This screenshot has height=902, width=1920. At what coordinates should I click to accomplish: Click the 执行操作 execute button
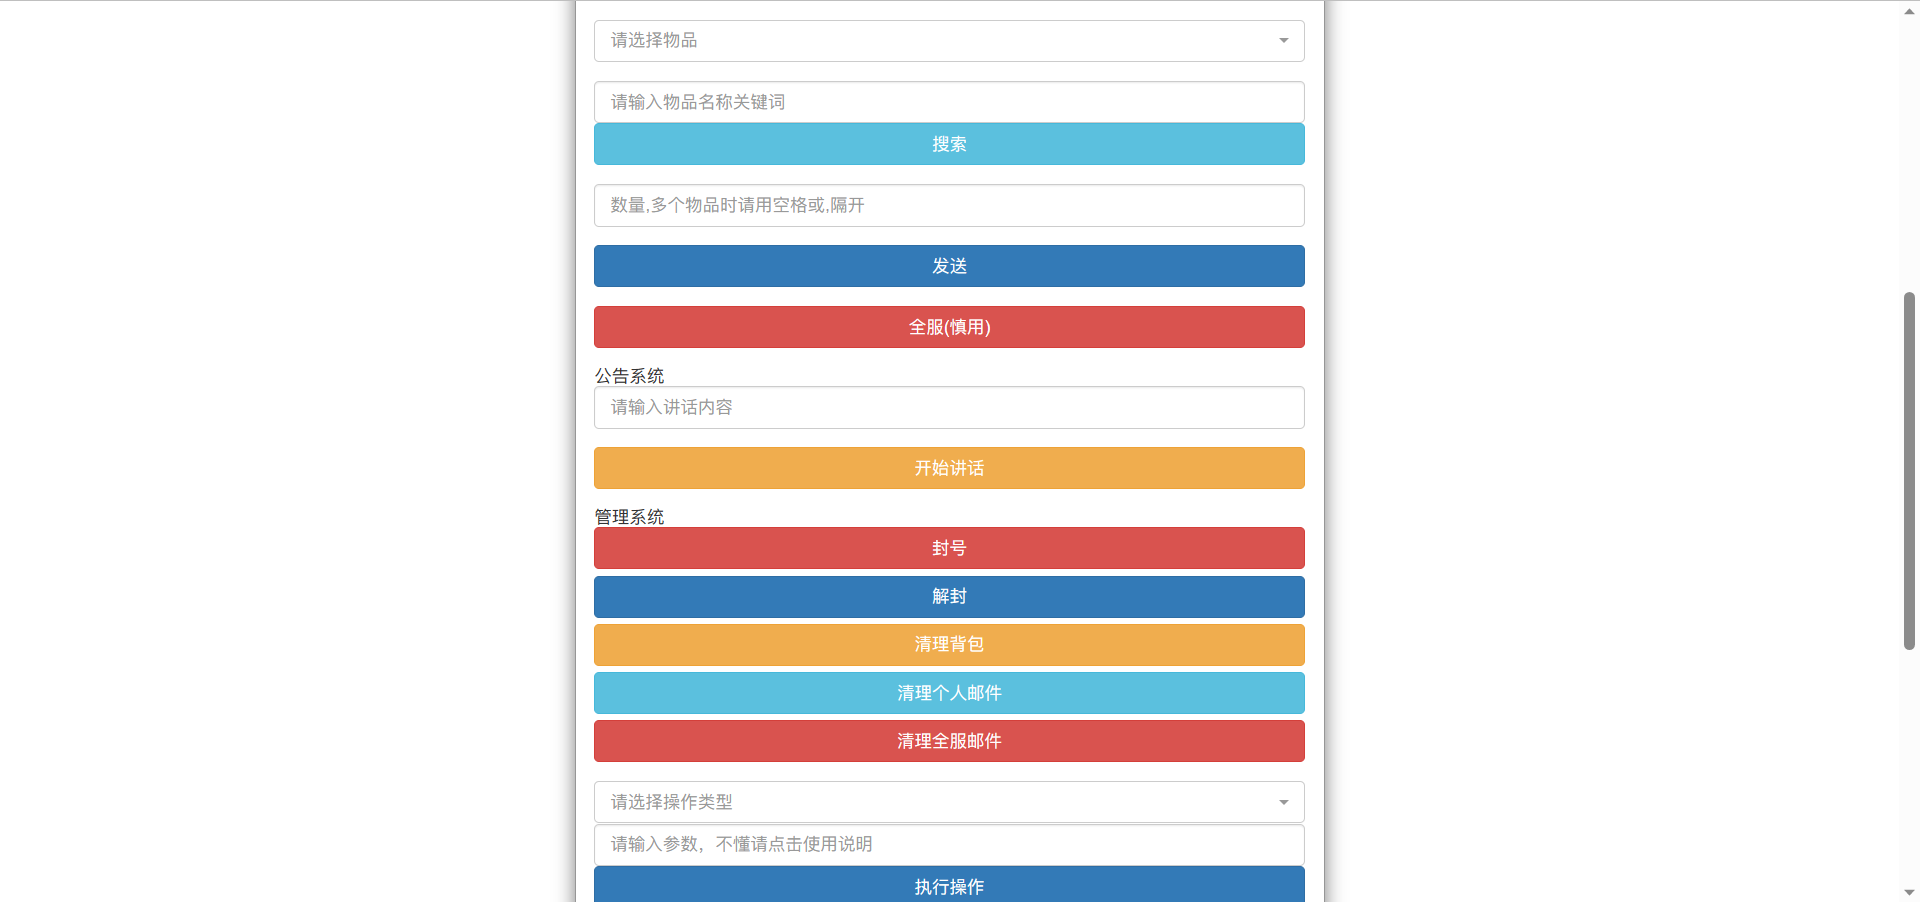pos(949,885)
